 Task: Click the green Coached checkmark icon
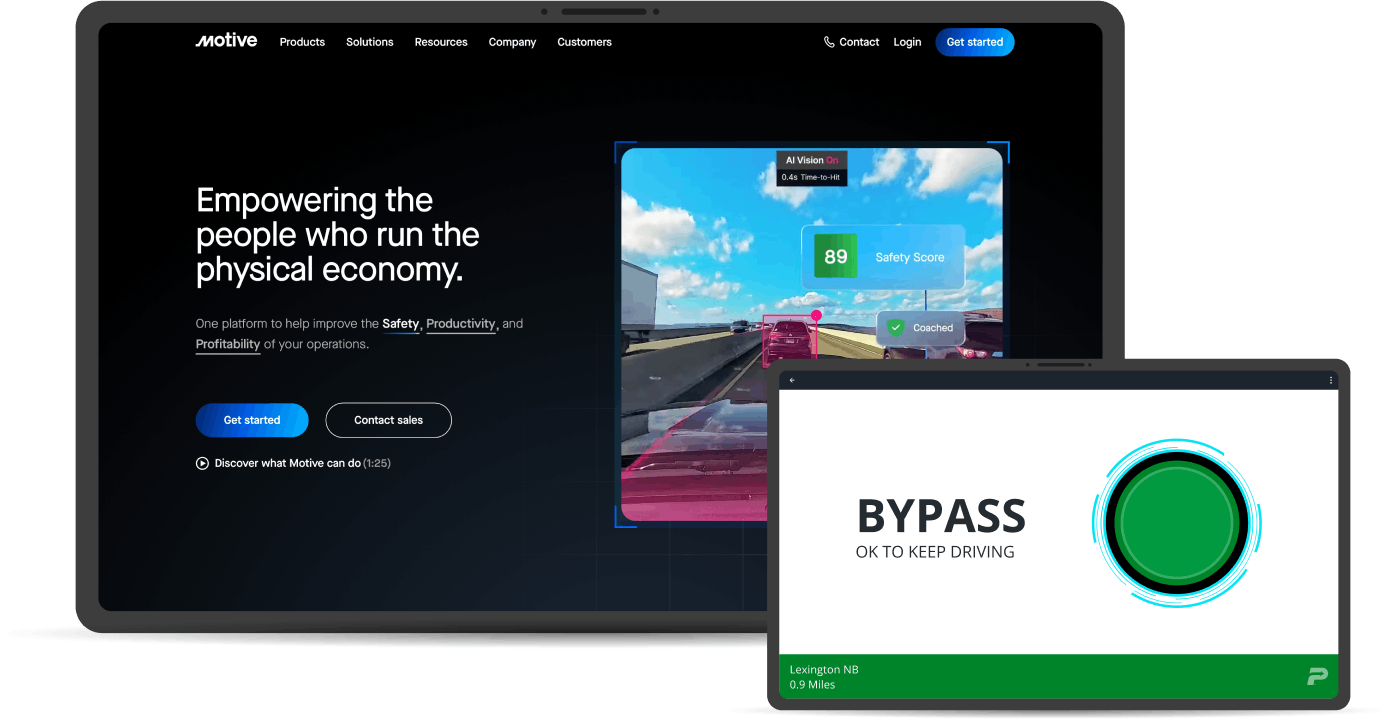tap(895, 328)
